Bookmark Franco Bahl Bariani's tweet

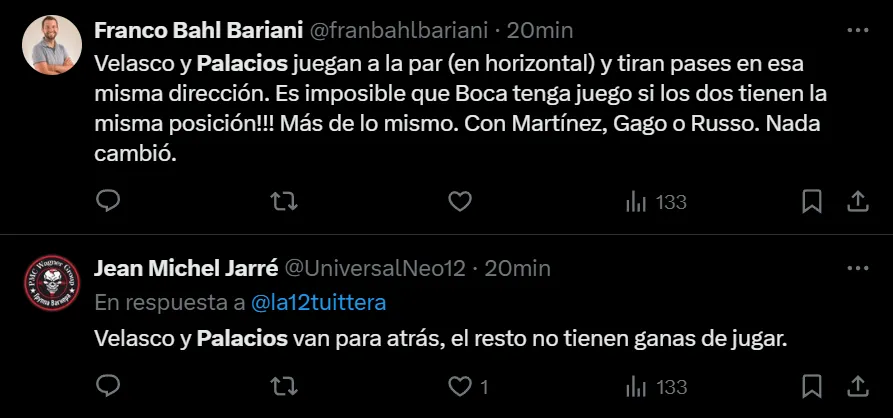(812, 202)
